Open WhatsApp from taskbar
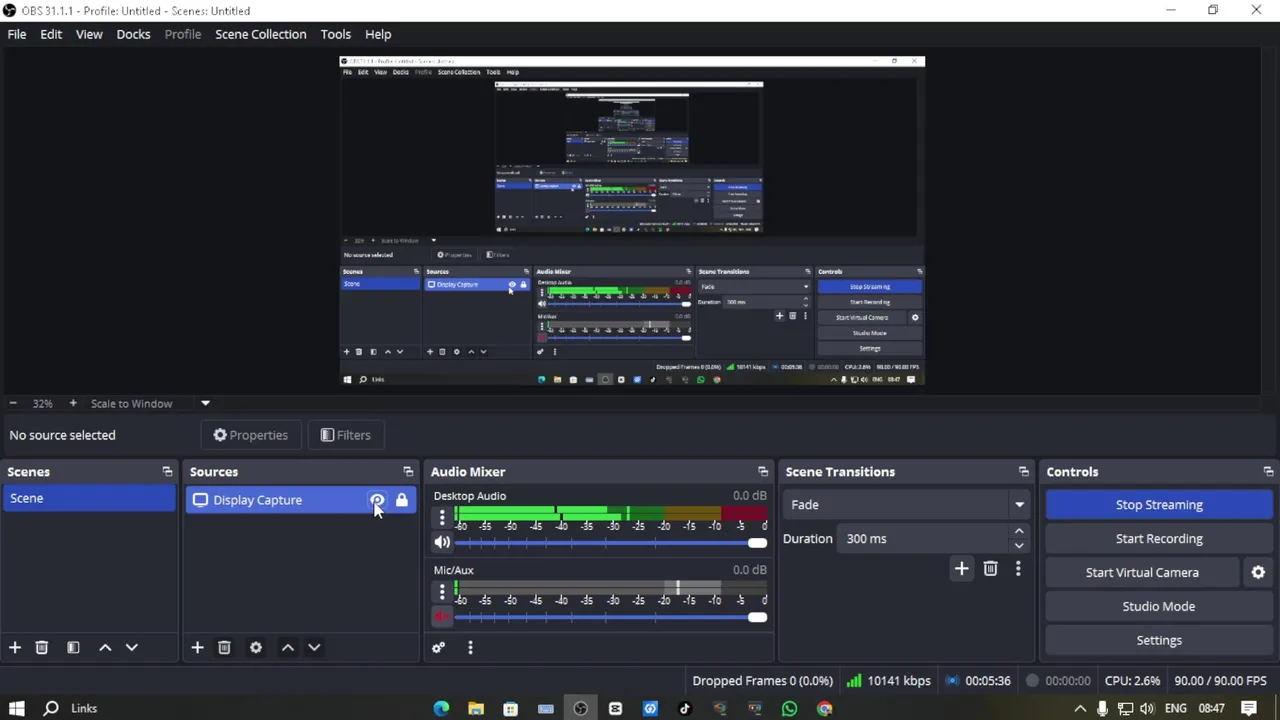1280x720 pixels. click(790, 709)
